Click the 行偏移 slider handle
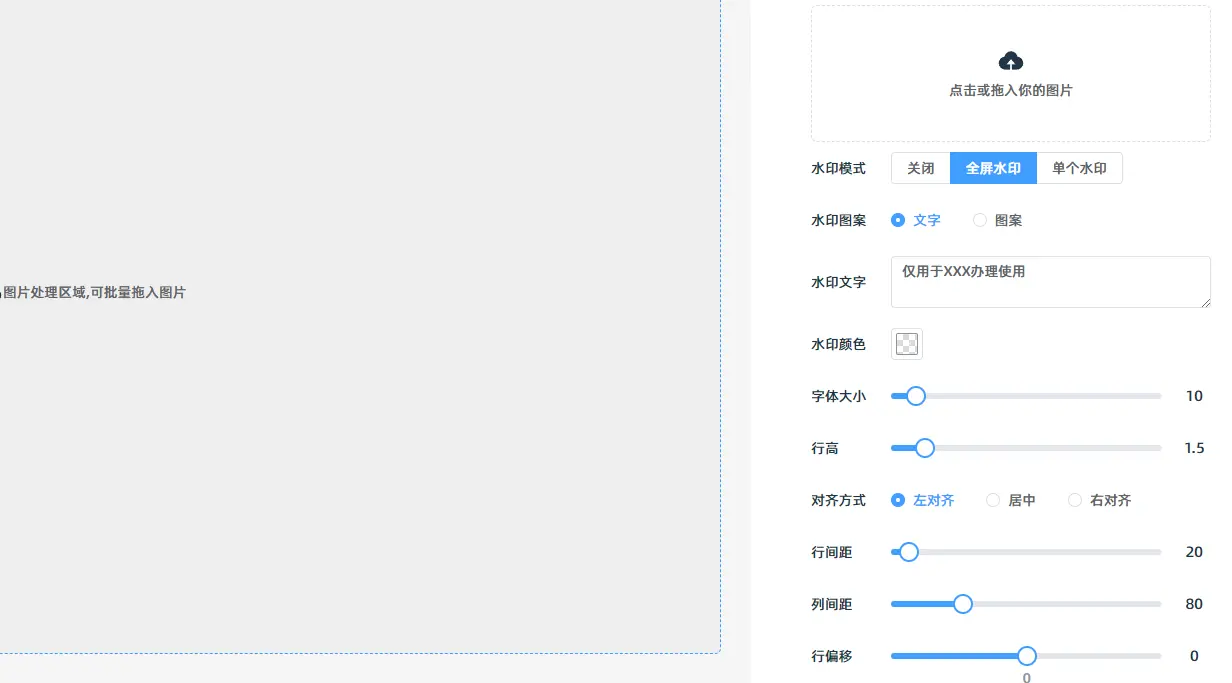 (1027, 656)
